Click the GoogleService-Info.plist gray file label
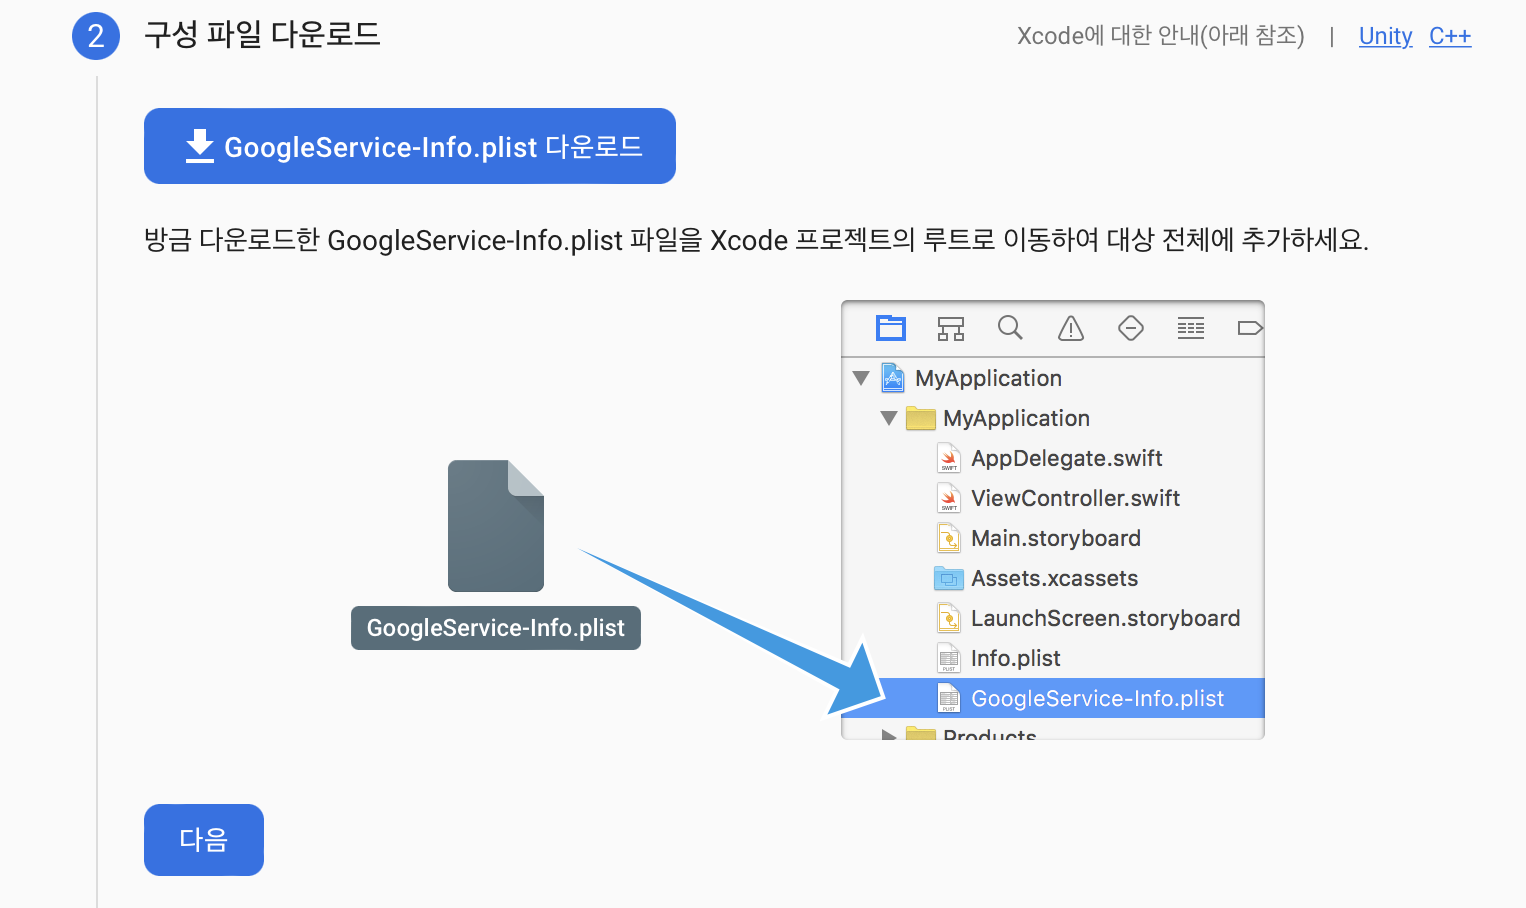Screen dimensions: 1526x908 point(496,628)
